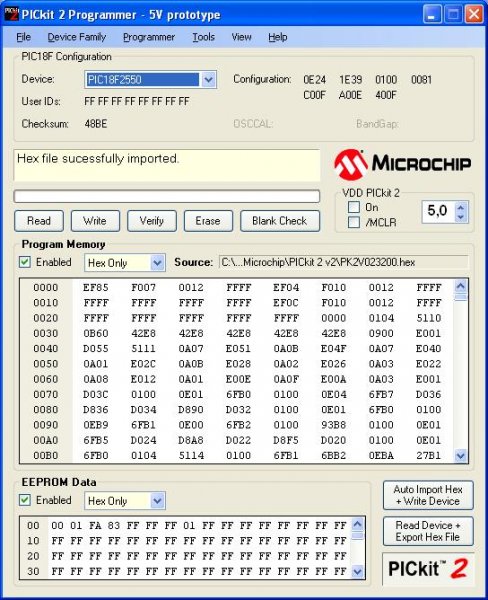Click Auto Import Hex + Write Device
This screenshot has height=600, width=488.
point(428,495)
